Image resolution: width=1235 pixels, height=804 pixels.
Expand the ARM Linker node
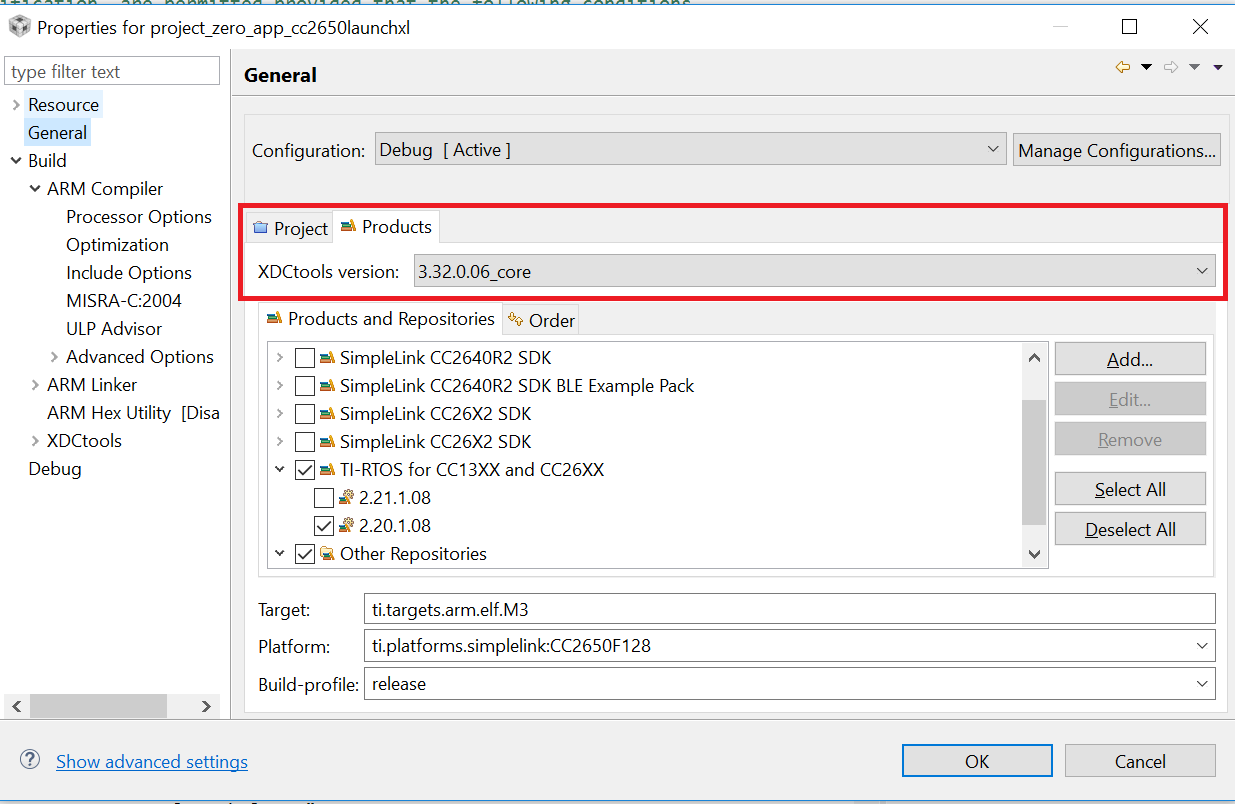pos(35,384)
